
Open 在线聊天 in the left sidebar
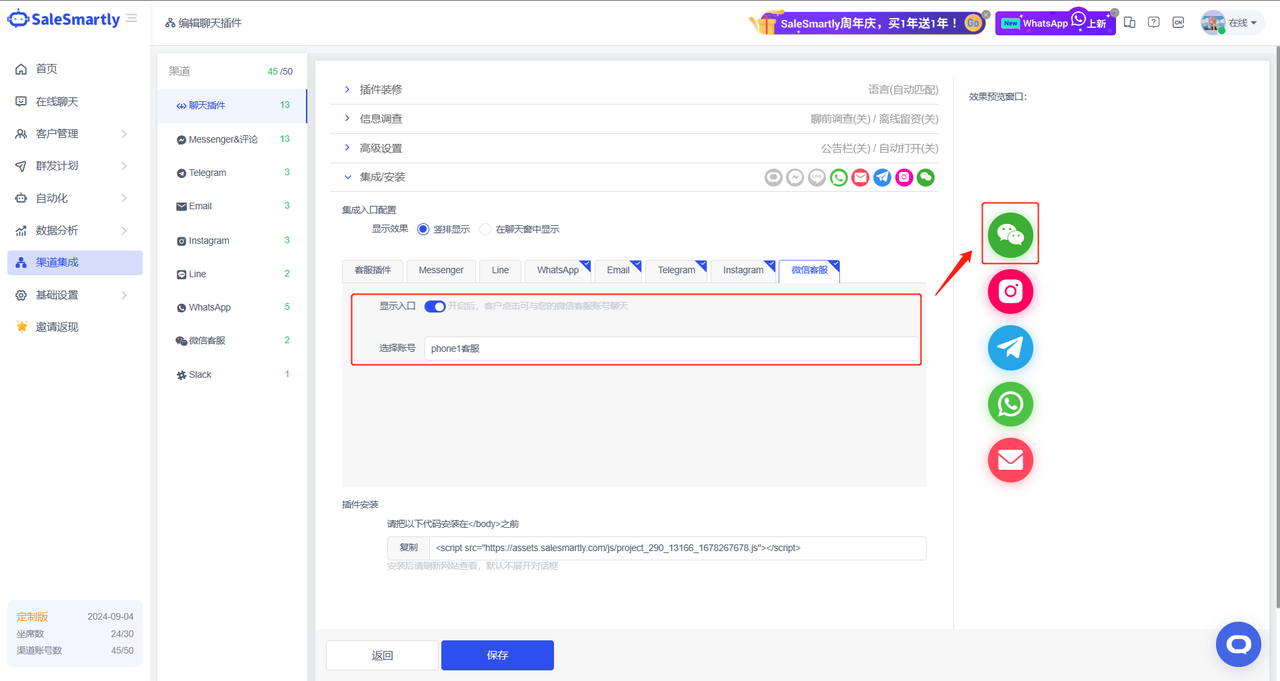(75, 102)
